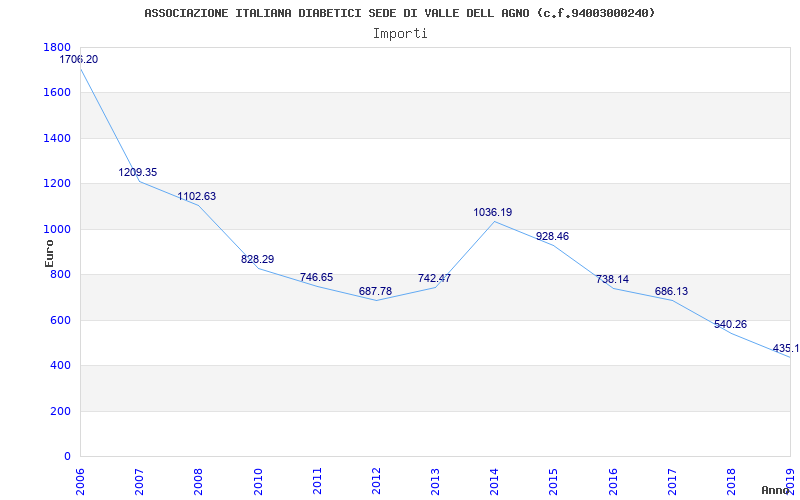
Task: Select the 746.65 value label
Action: 316,277
